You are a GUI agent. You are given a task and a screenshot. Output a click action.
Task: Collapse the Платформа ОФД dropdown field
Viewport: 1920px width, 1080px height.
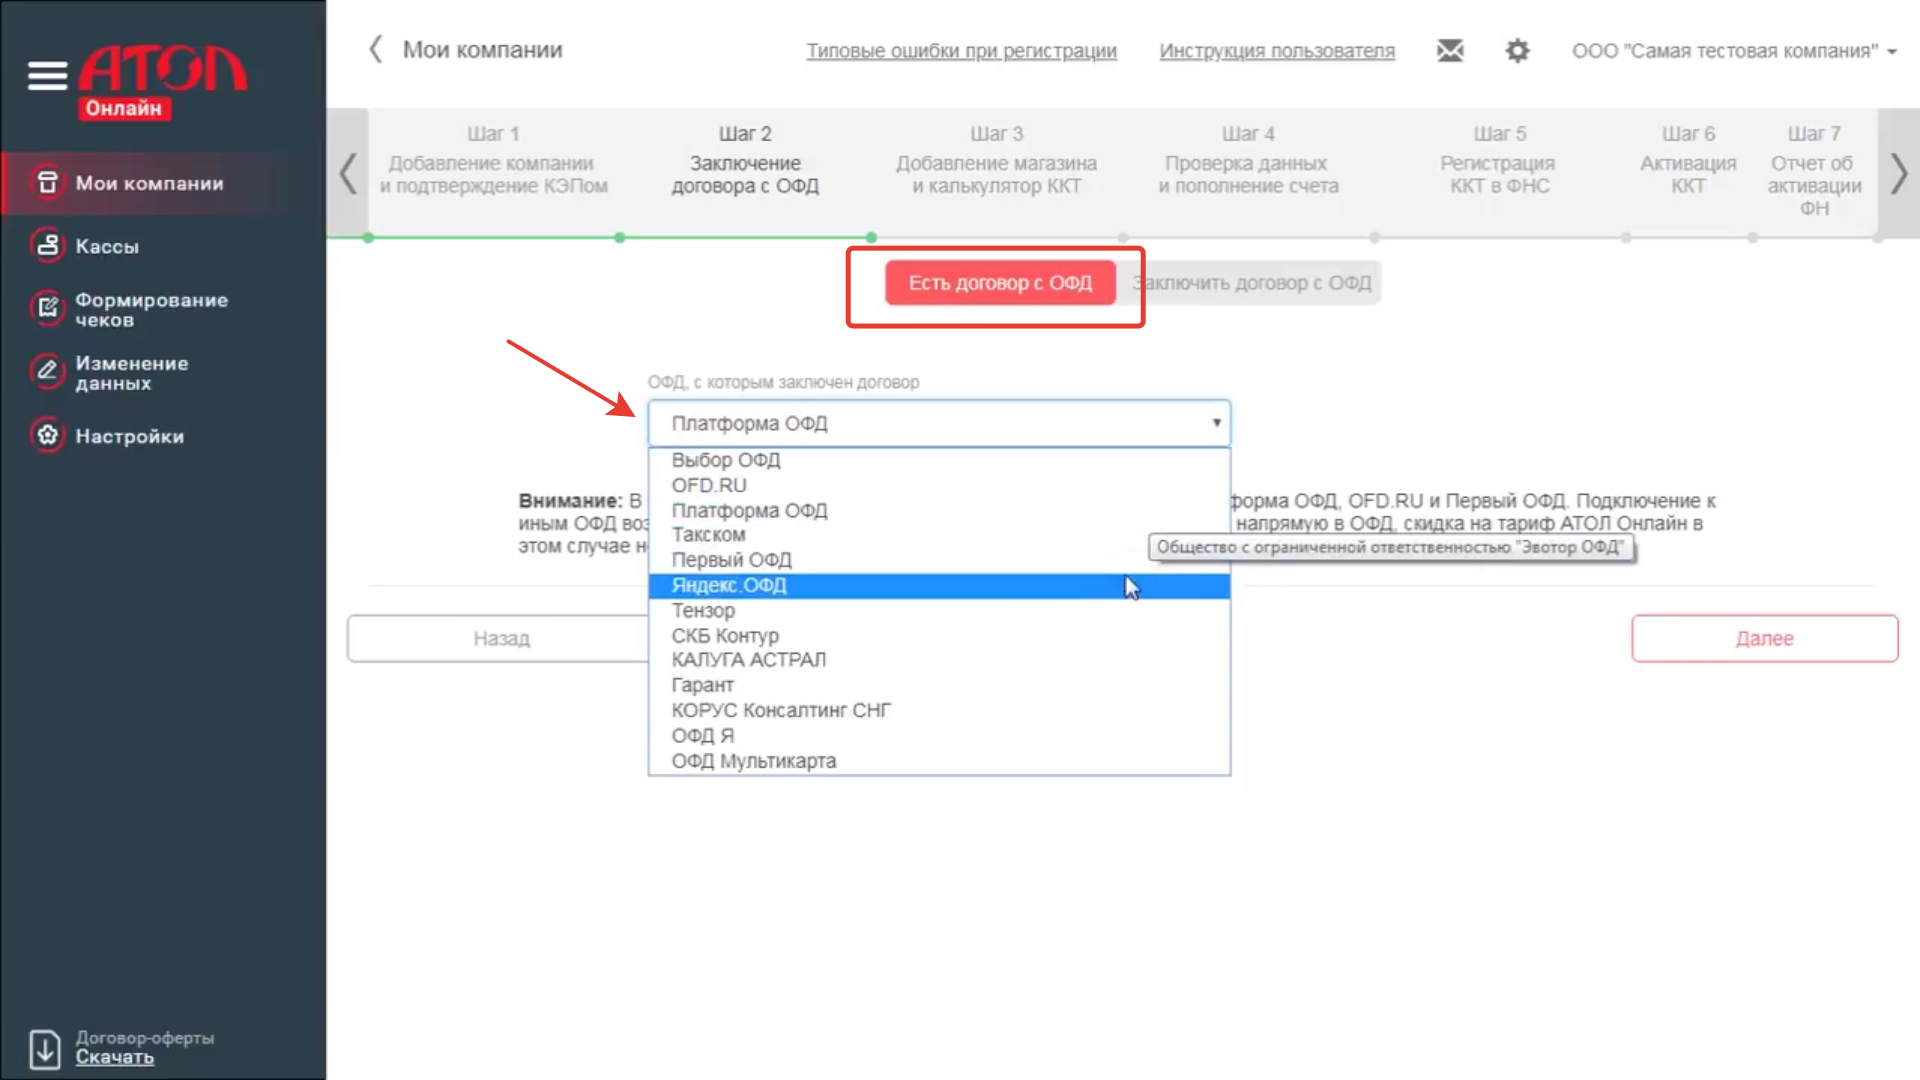coord(938,423)
